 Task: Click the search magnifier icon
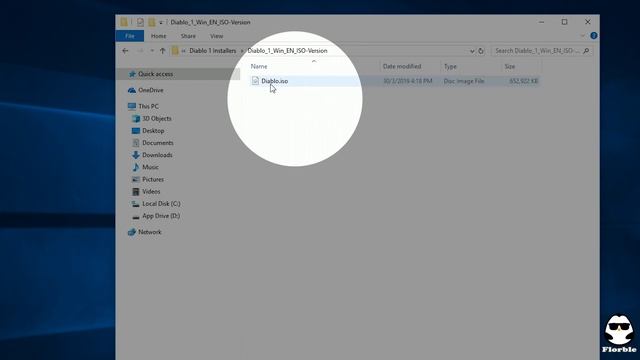click(586, 51)
